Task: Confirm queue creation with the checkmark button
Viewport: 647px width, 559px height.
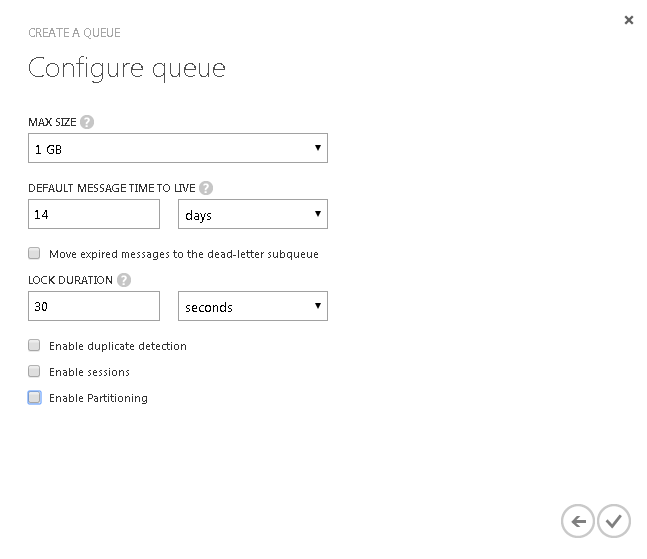Action: click(x=614, y=521)
